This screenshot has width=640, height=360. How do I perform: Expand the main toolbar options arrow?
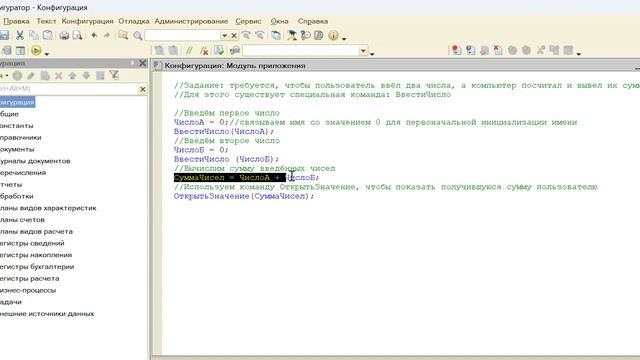(344, 38)
